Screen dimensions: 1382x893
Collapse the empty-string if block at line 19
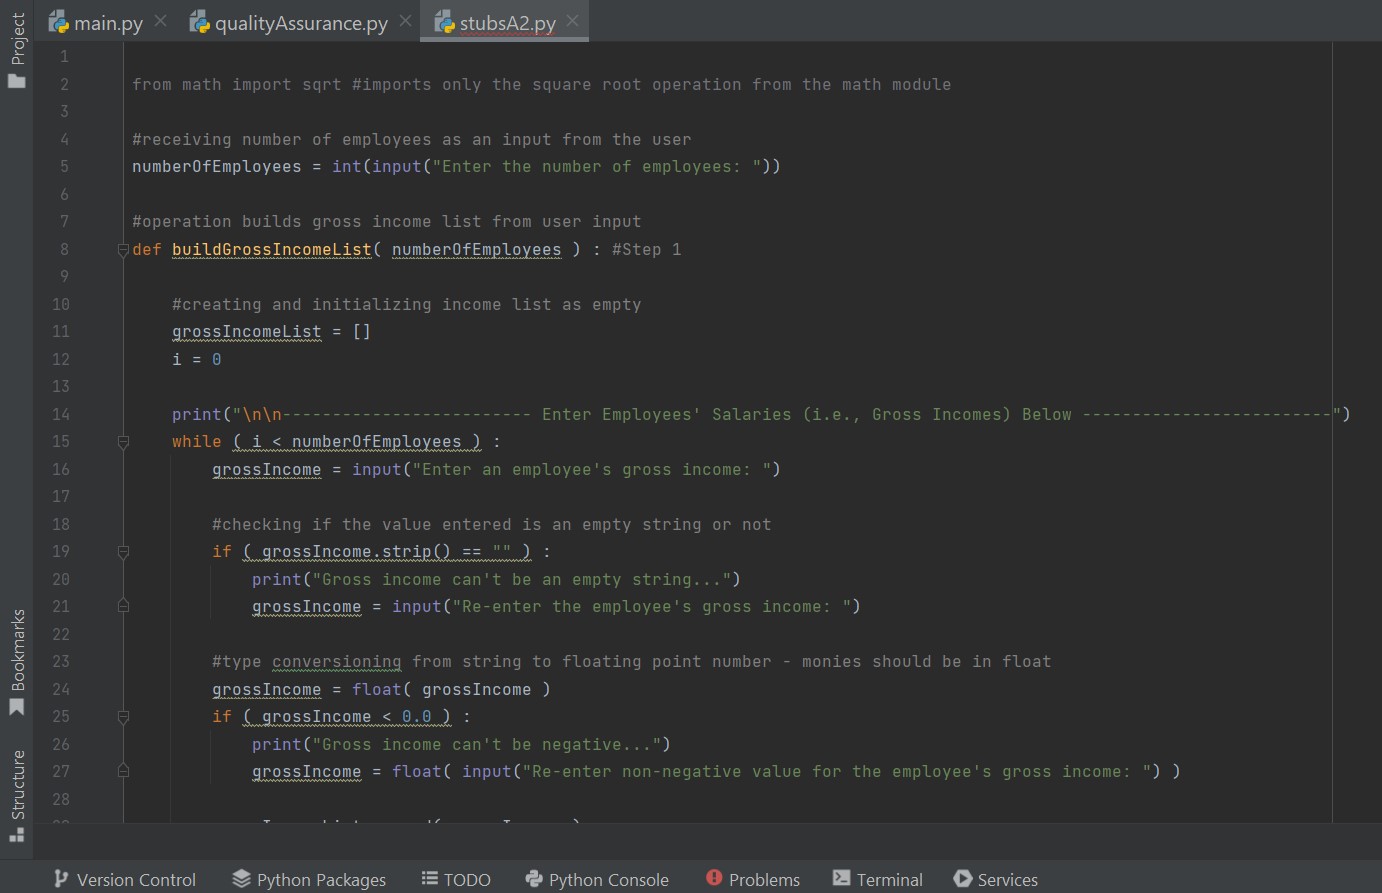[x=123, y=551]
